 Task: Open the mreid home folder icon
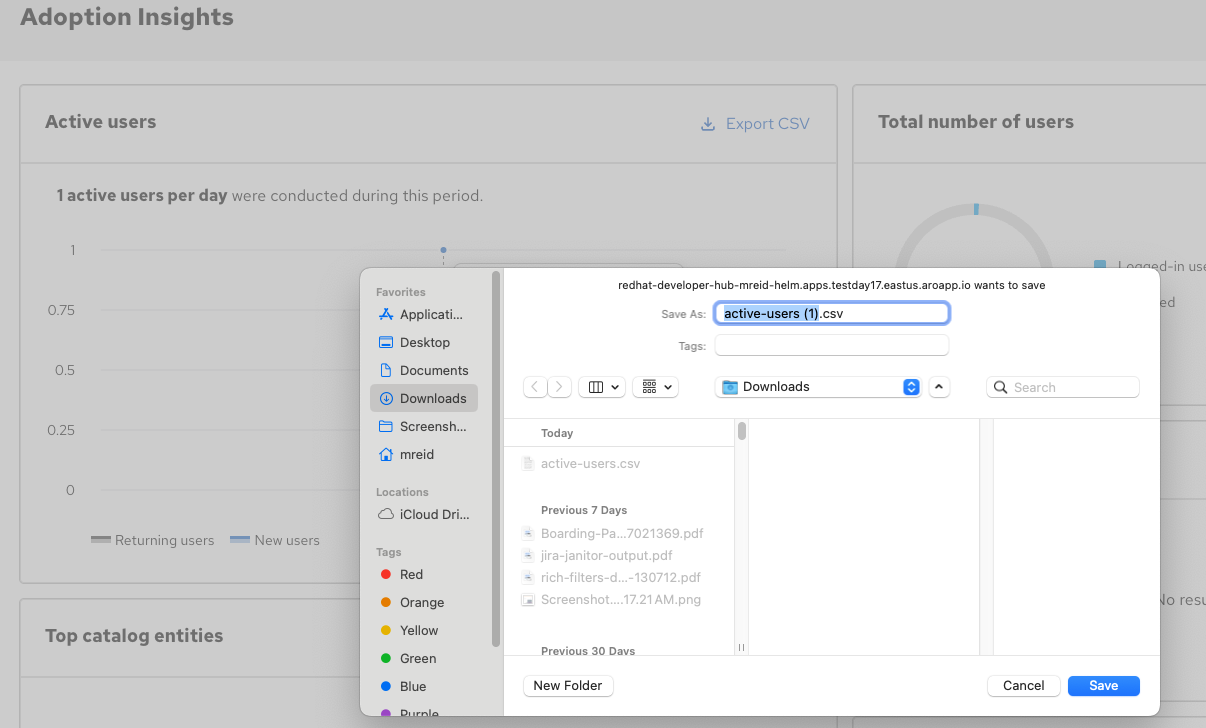coord(386,454)
